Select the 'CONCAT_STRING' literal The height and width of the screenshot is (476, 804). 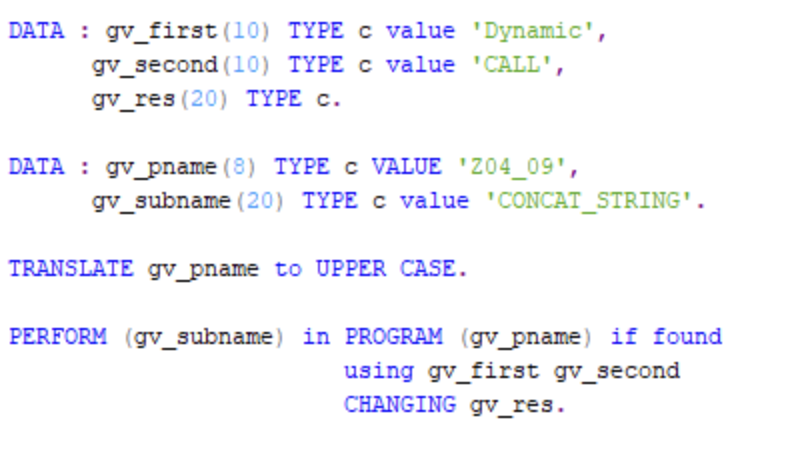click(589, 201)
